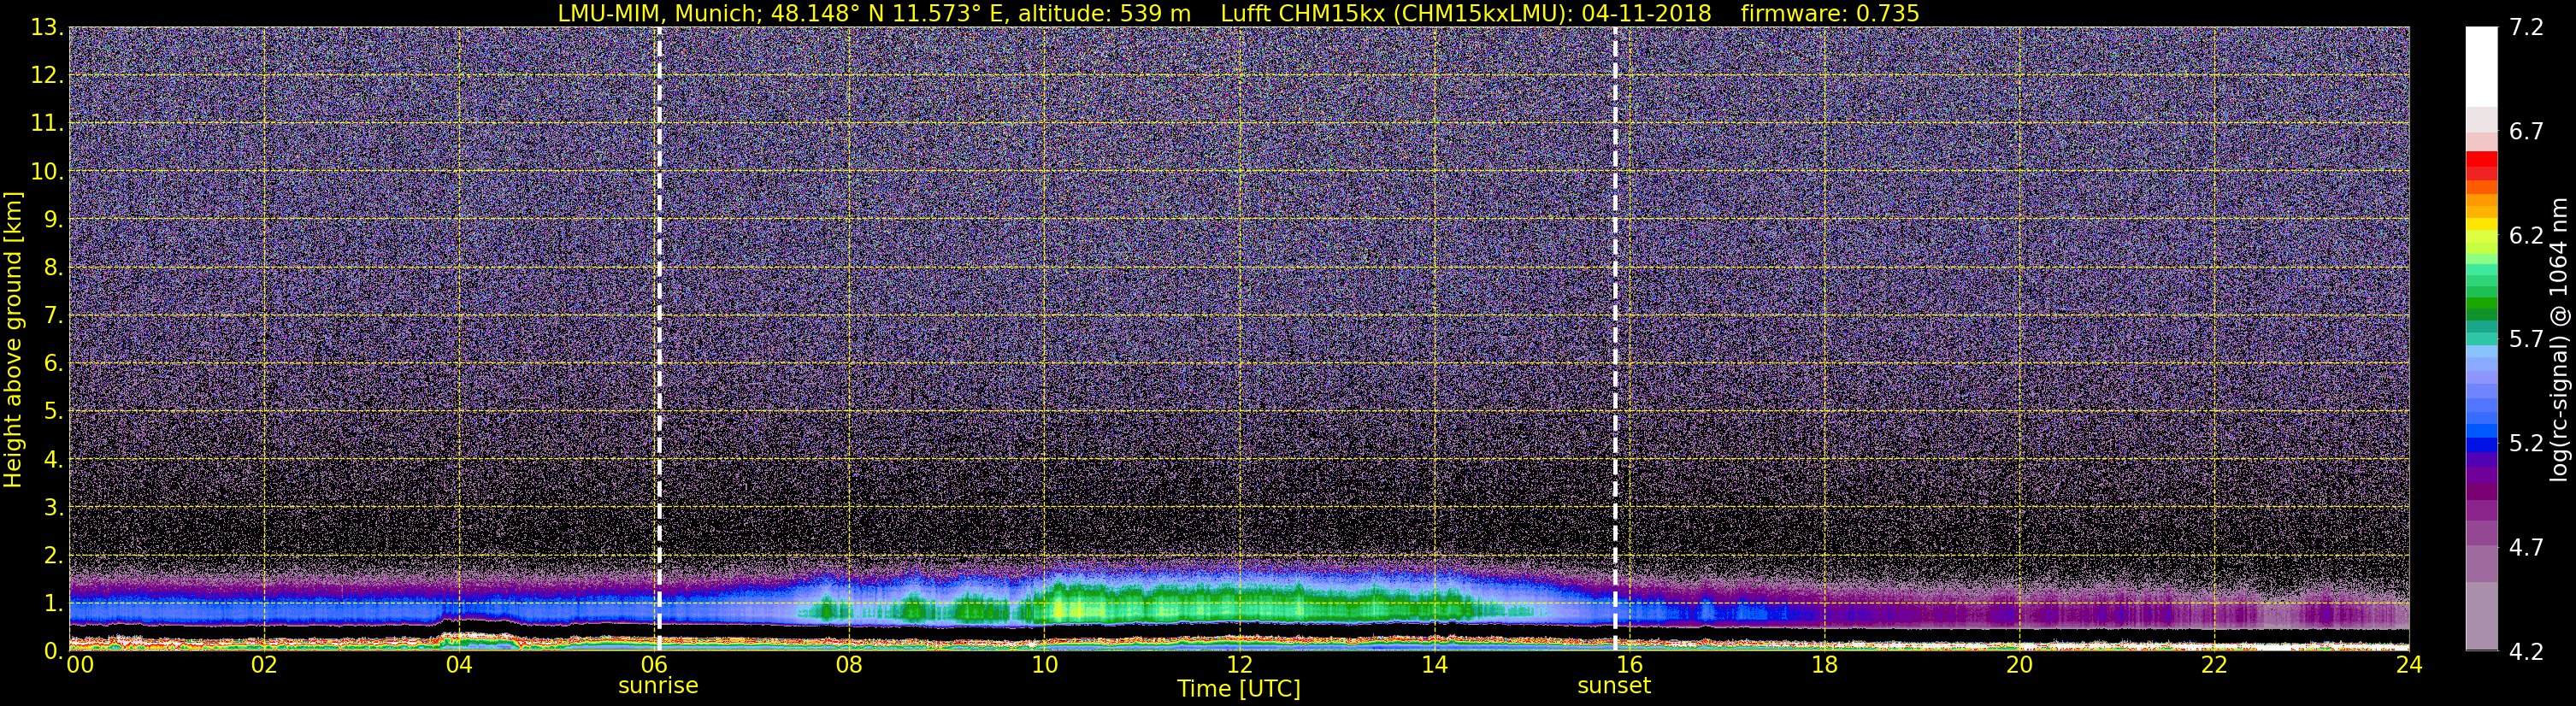The image size is (2576, 706).
Task: Click the plot title beginning 'LMU-MIM, Munich'
Action: (x=1238, y=13)
